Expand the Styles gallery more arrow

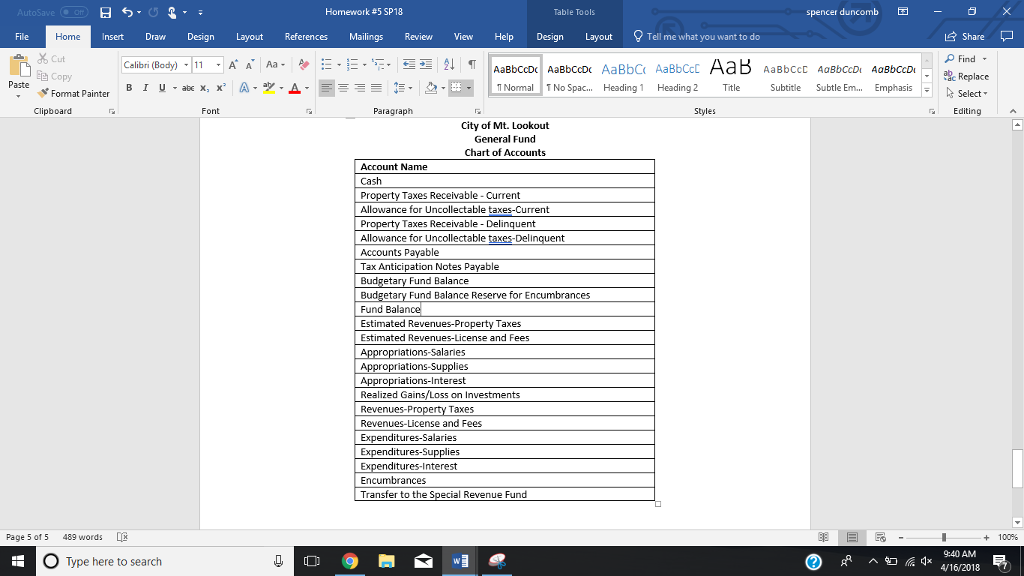point(925,90)
